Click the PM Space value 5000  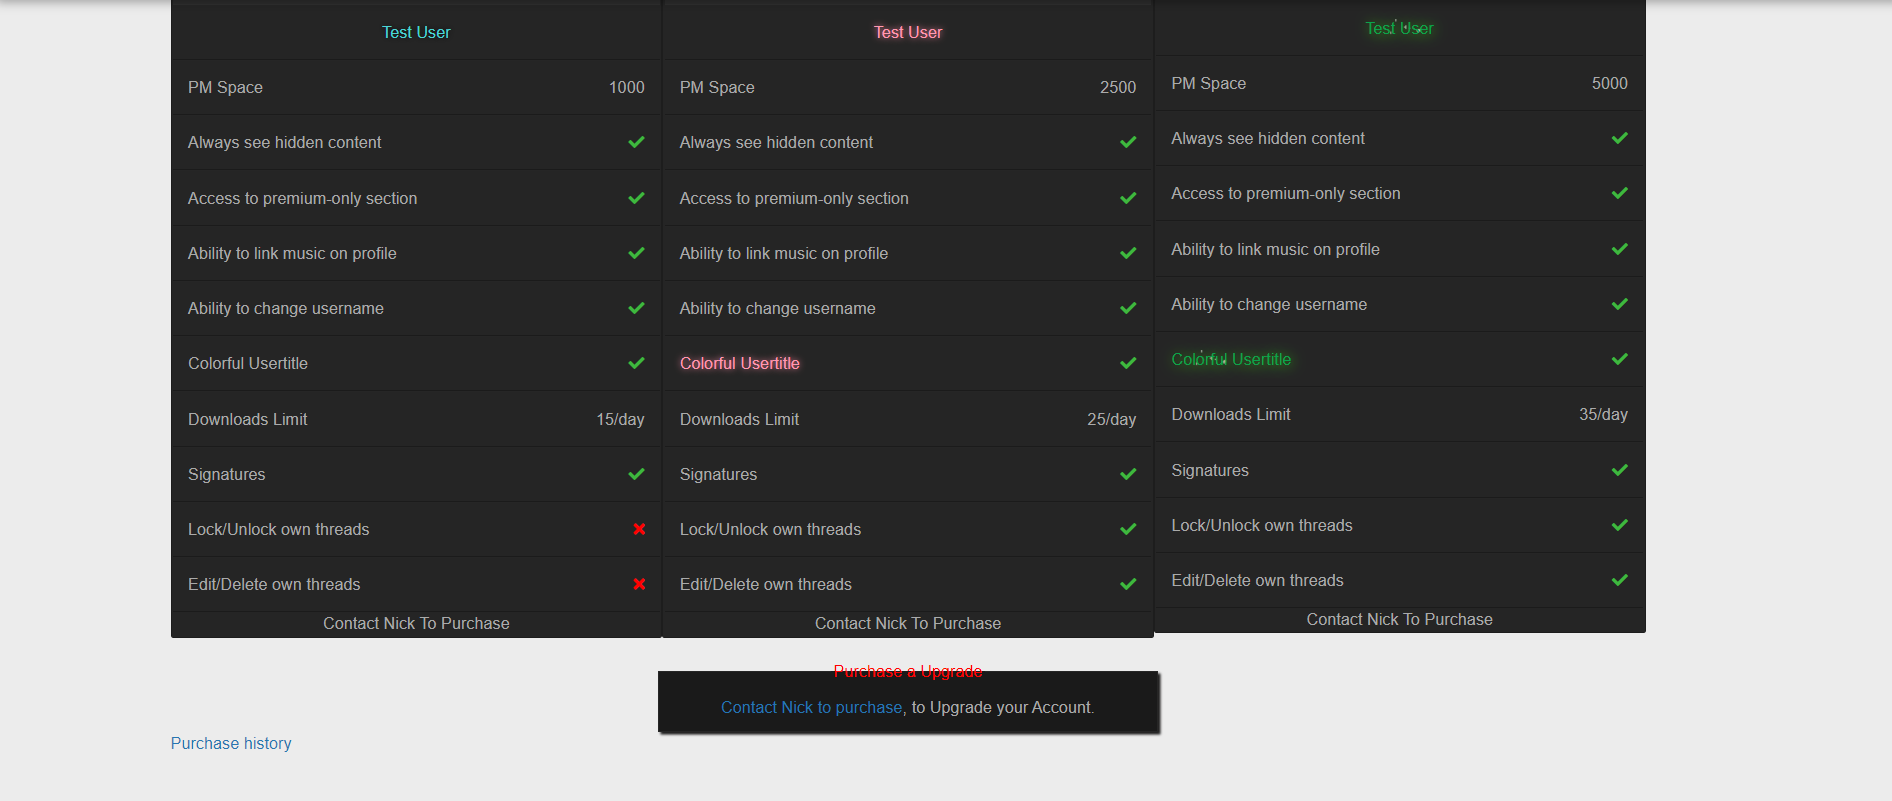coord(1610,83)
